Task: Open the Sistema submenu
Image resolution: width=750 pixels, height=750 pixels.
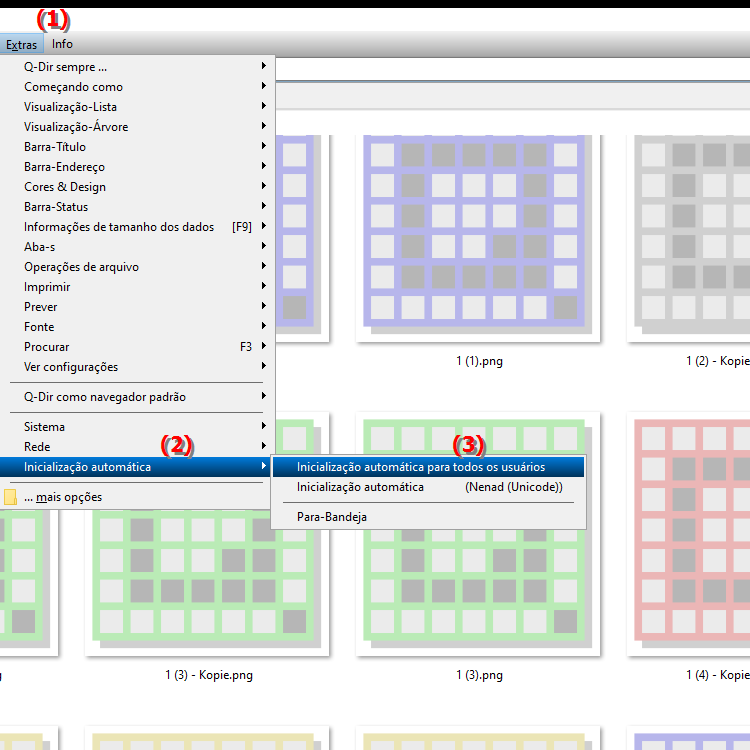Action: [x=137, y=427]
